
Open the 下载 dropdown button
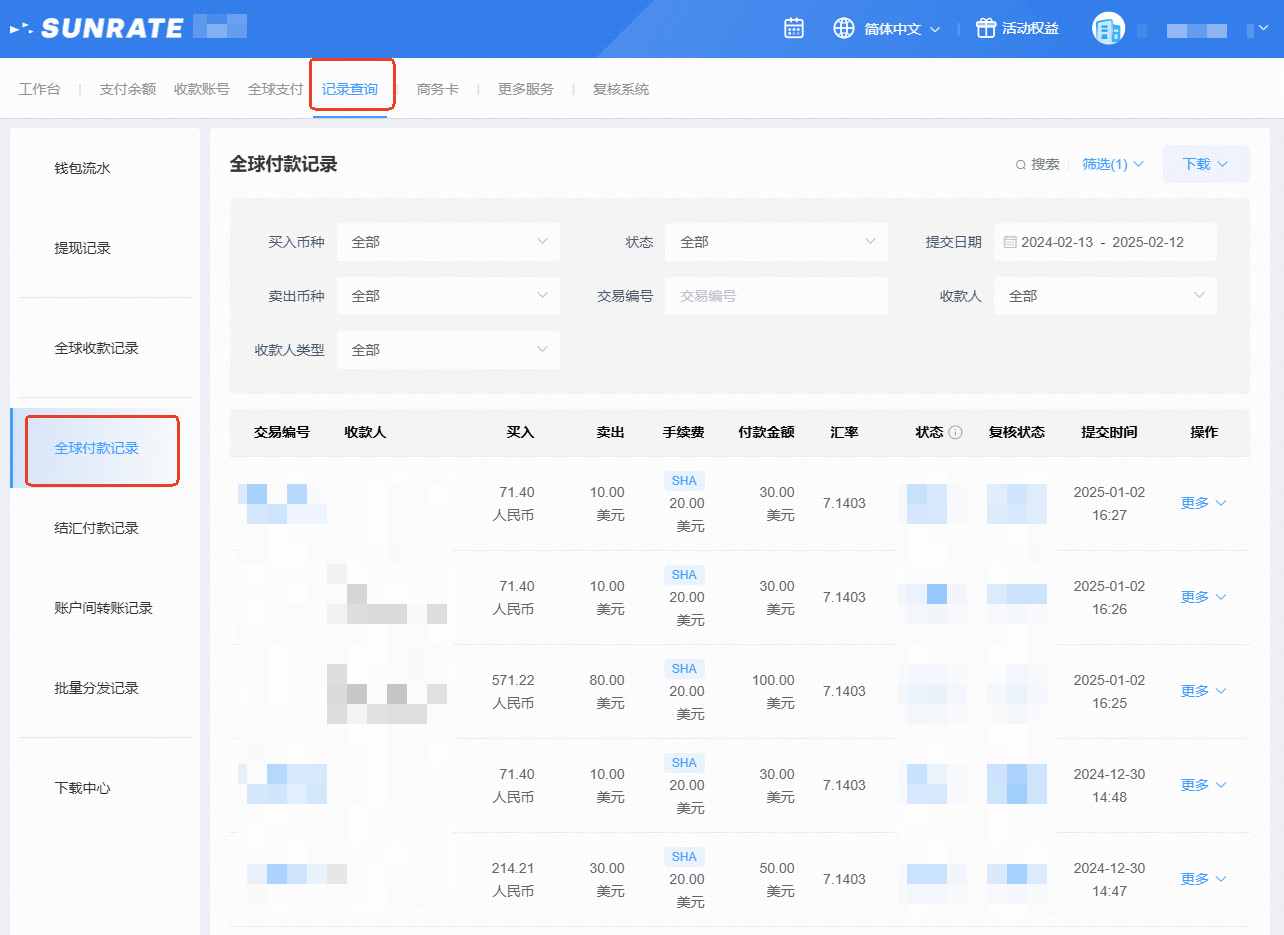click(1205, 164)
